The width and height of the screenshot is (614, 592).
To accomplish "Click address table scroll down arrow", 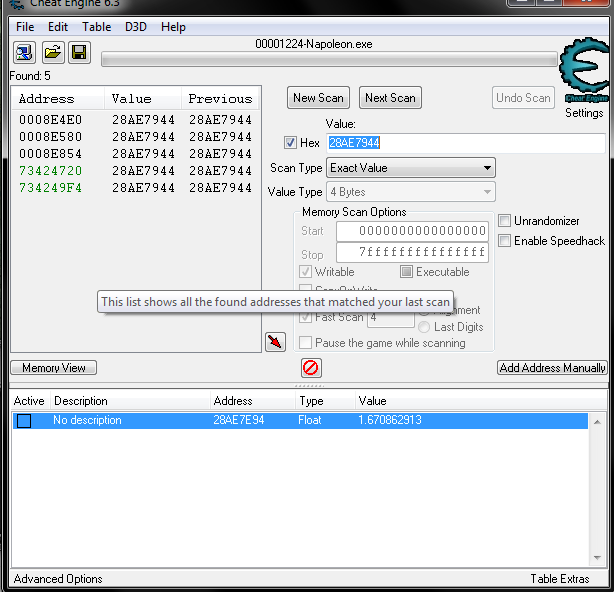I will [x=597, y=558].
